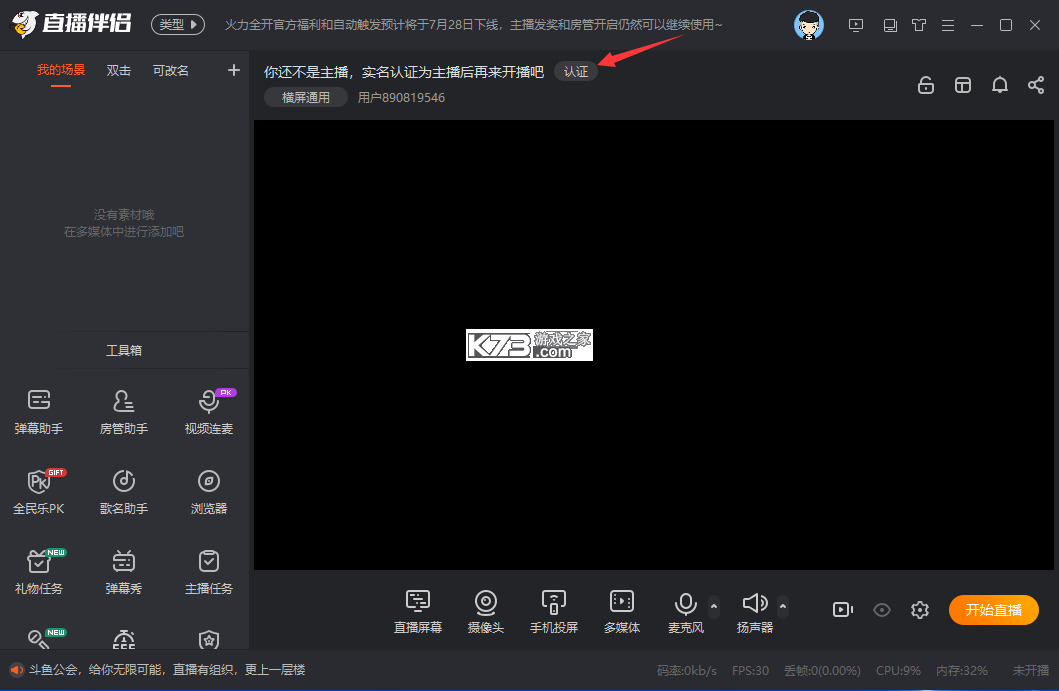The width and height of the screenshot is (1059, 691).
Task: Click the scrolling notice about 火力全开
Action: click(x=473, y=25)
